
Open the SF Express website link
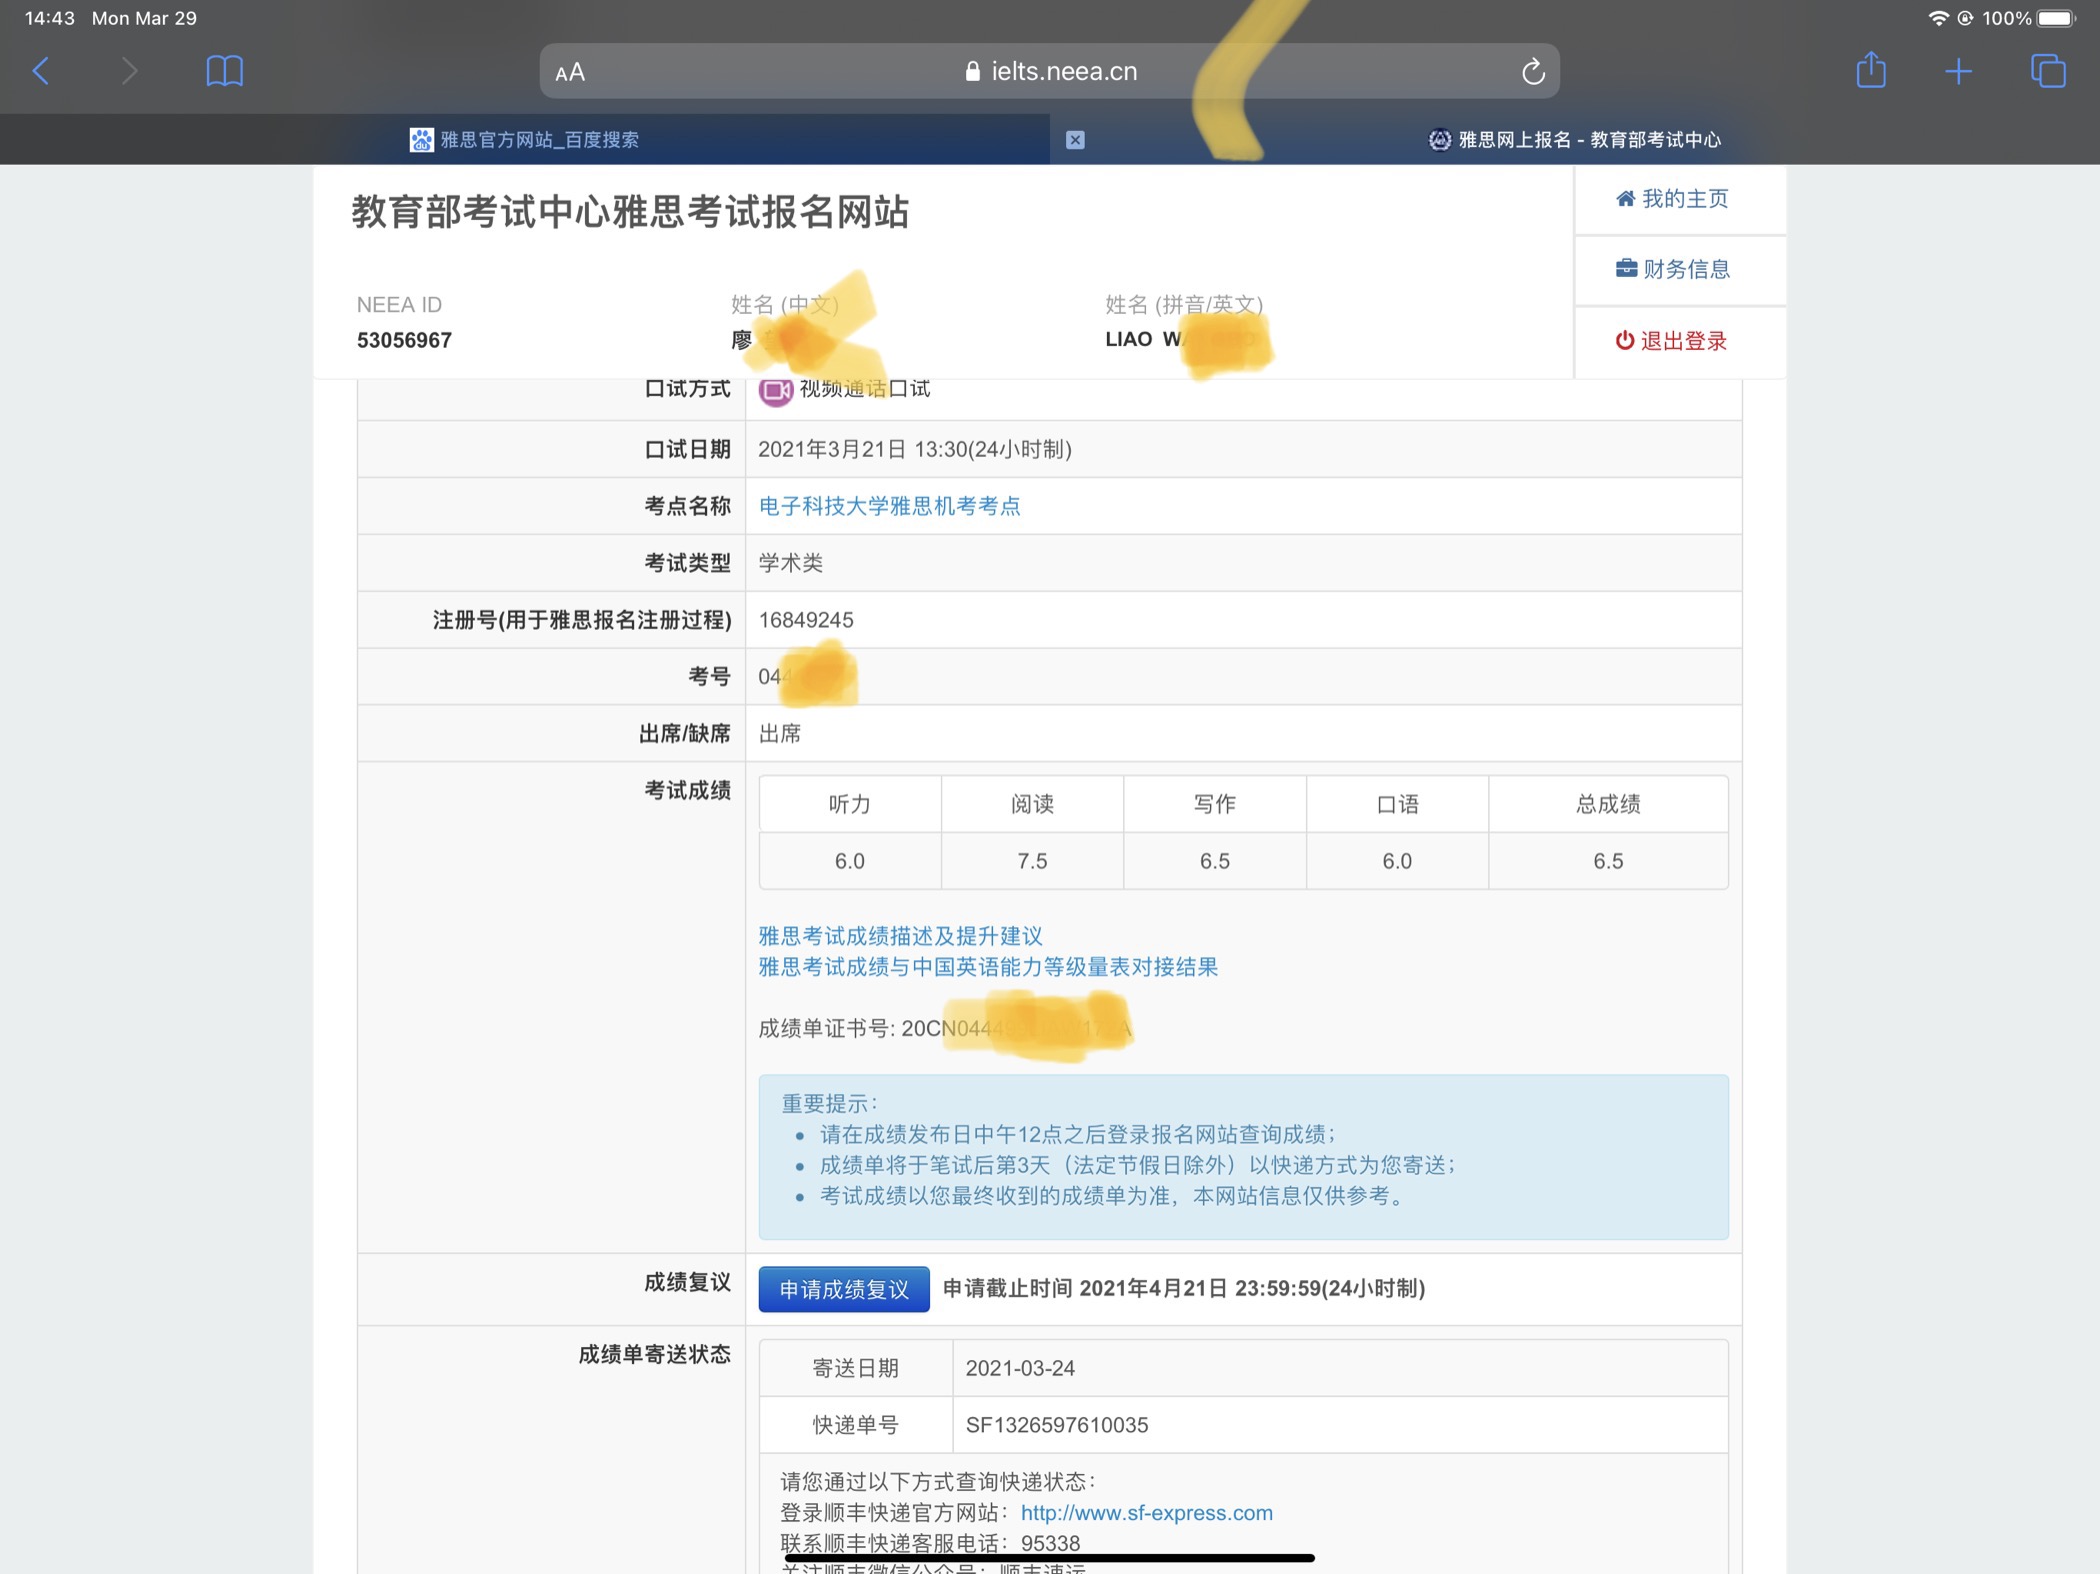pos(1145,1512)
